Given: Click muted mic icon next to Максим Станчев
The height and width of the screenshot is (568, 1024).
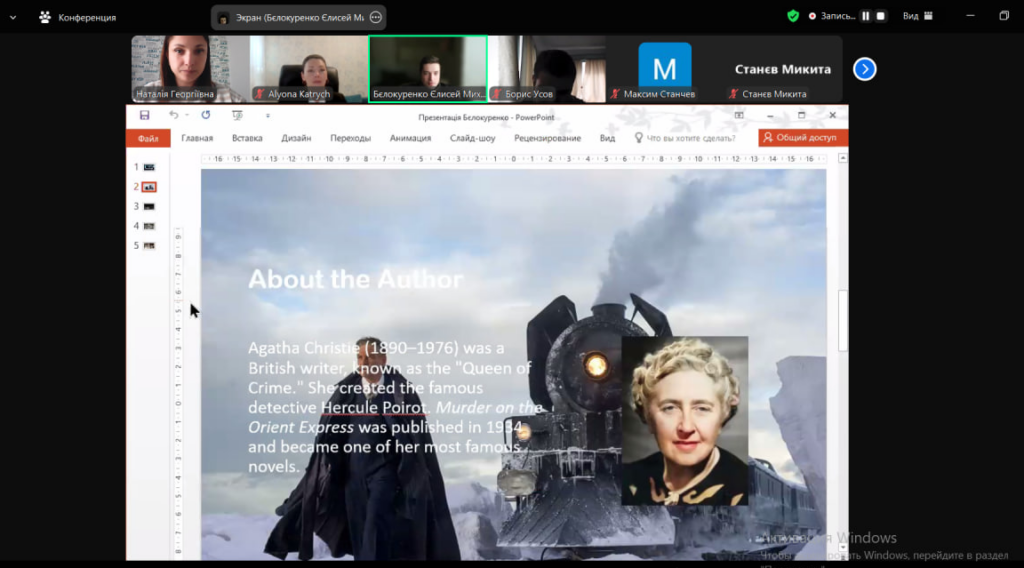Looking at the screenshot, I should click(615, 94).
